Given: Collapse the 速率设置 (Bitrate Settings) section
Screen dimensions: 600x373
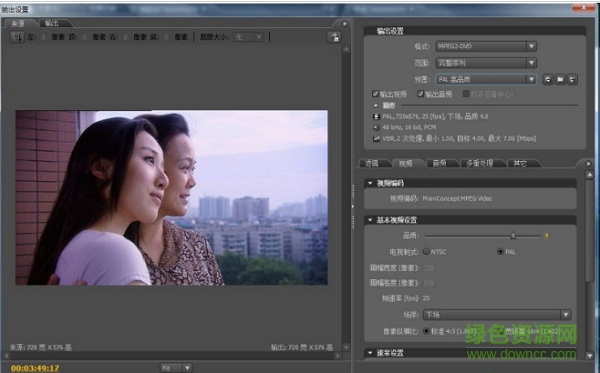Looking at the screenshot, I should click(370, 353).
